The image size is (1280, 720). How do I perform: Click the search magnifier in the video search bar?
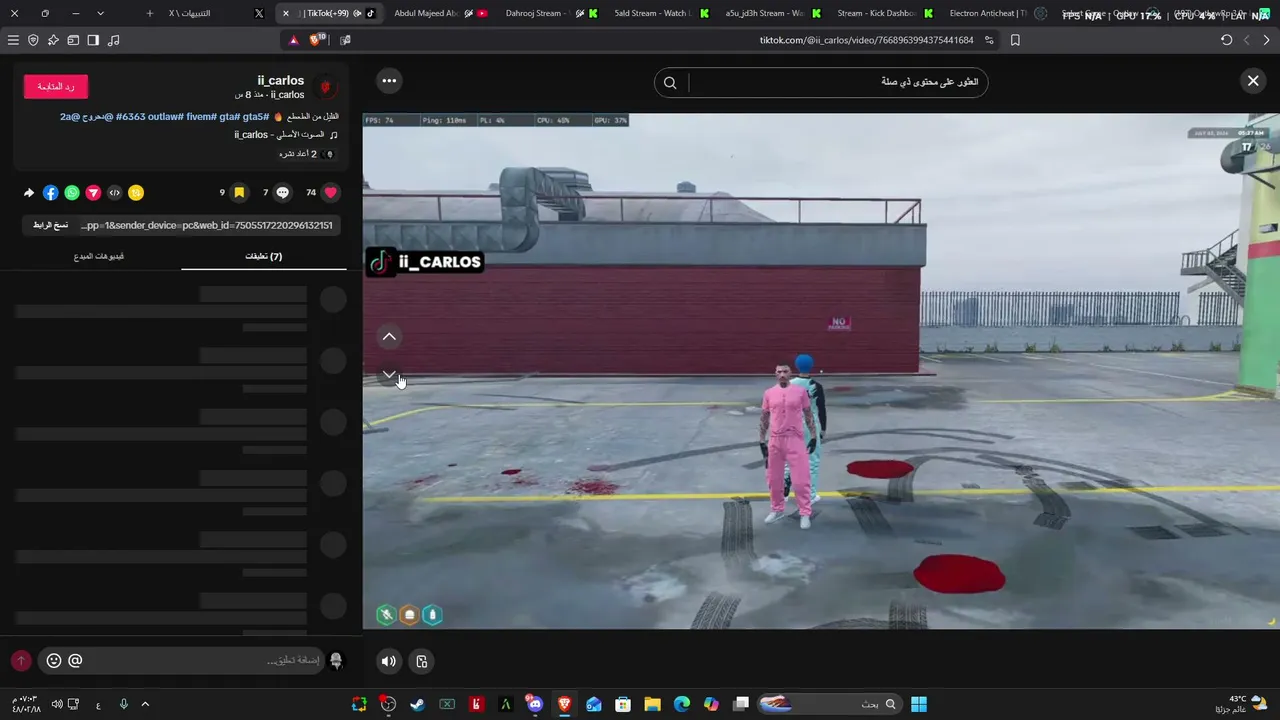click(x=670, y=83)
